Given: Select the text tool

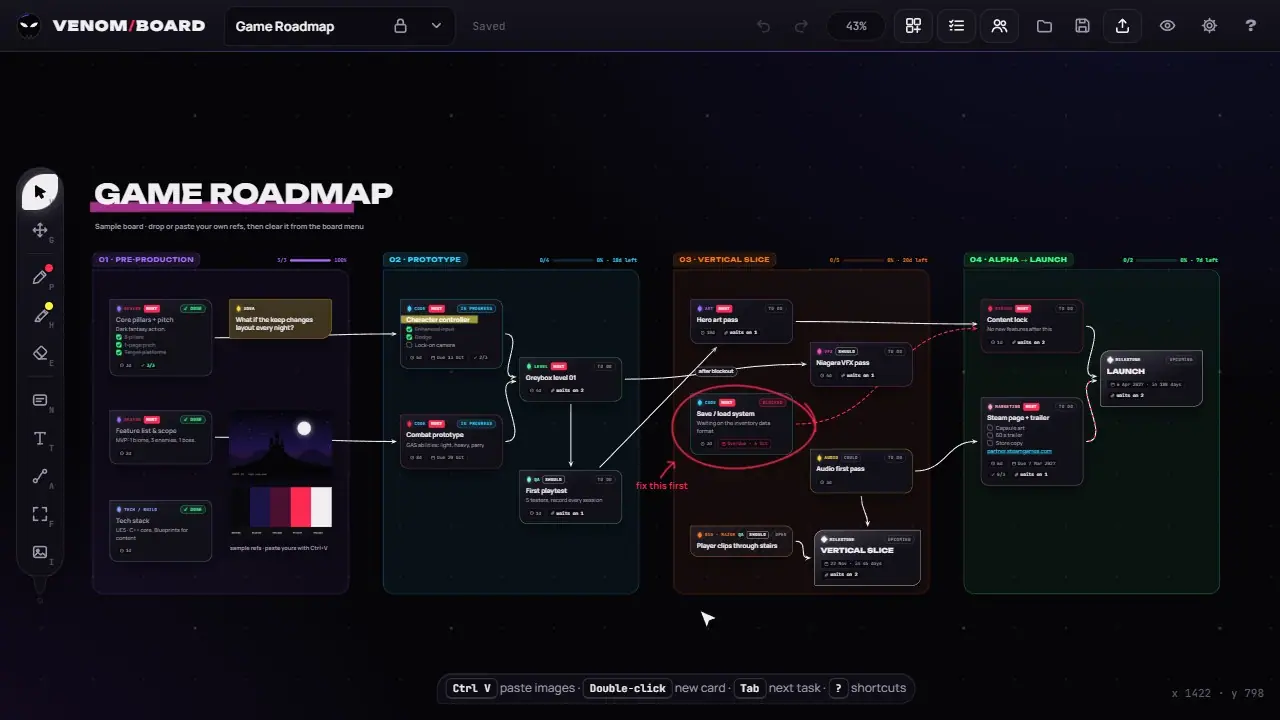Looking at the screenshot, I should click(40, 438).
